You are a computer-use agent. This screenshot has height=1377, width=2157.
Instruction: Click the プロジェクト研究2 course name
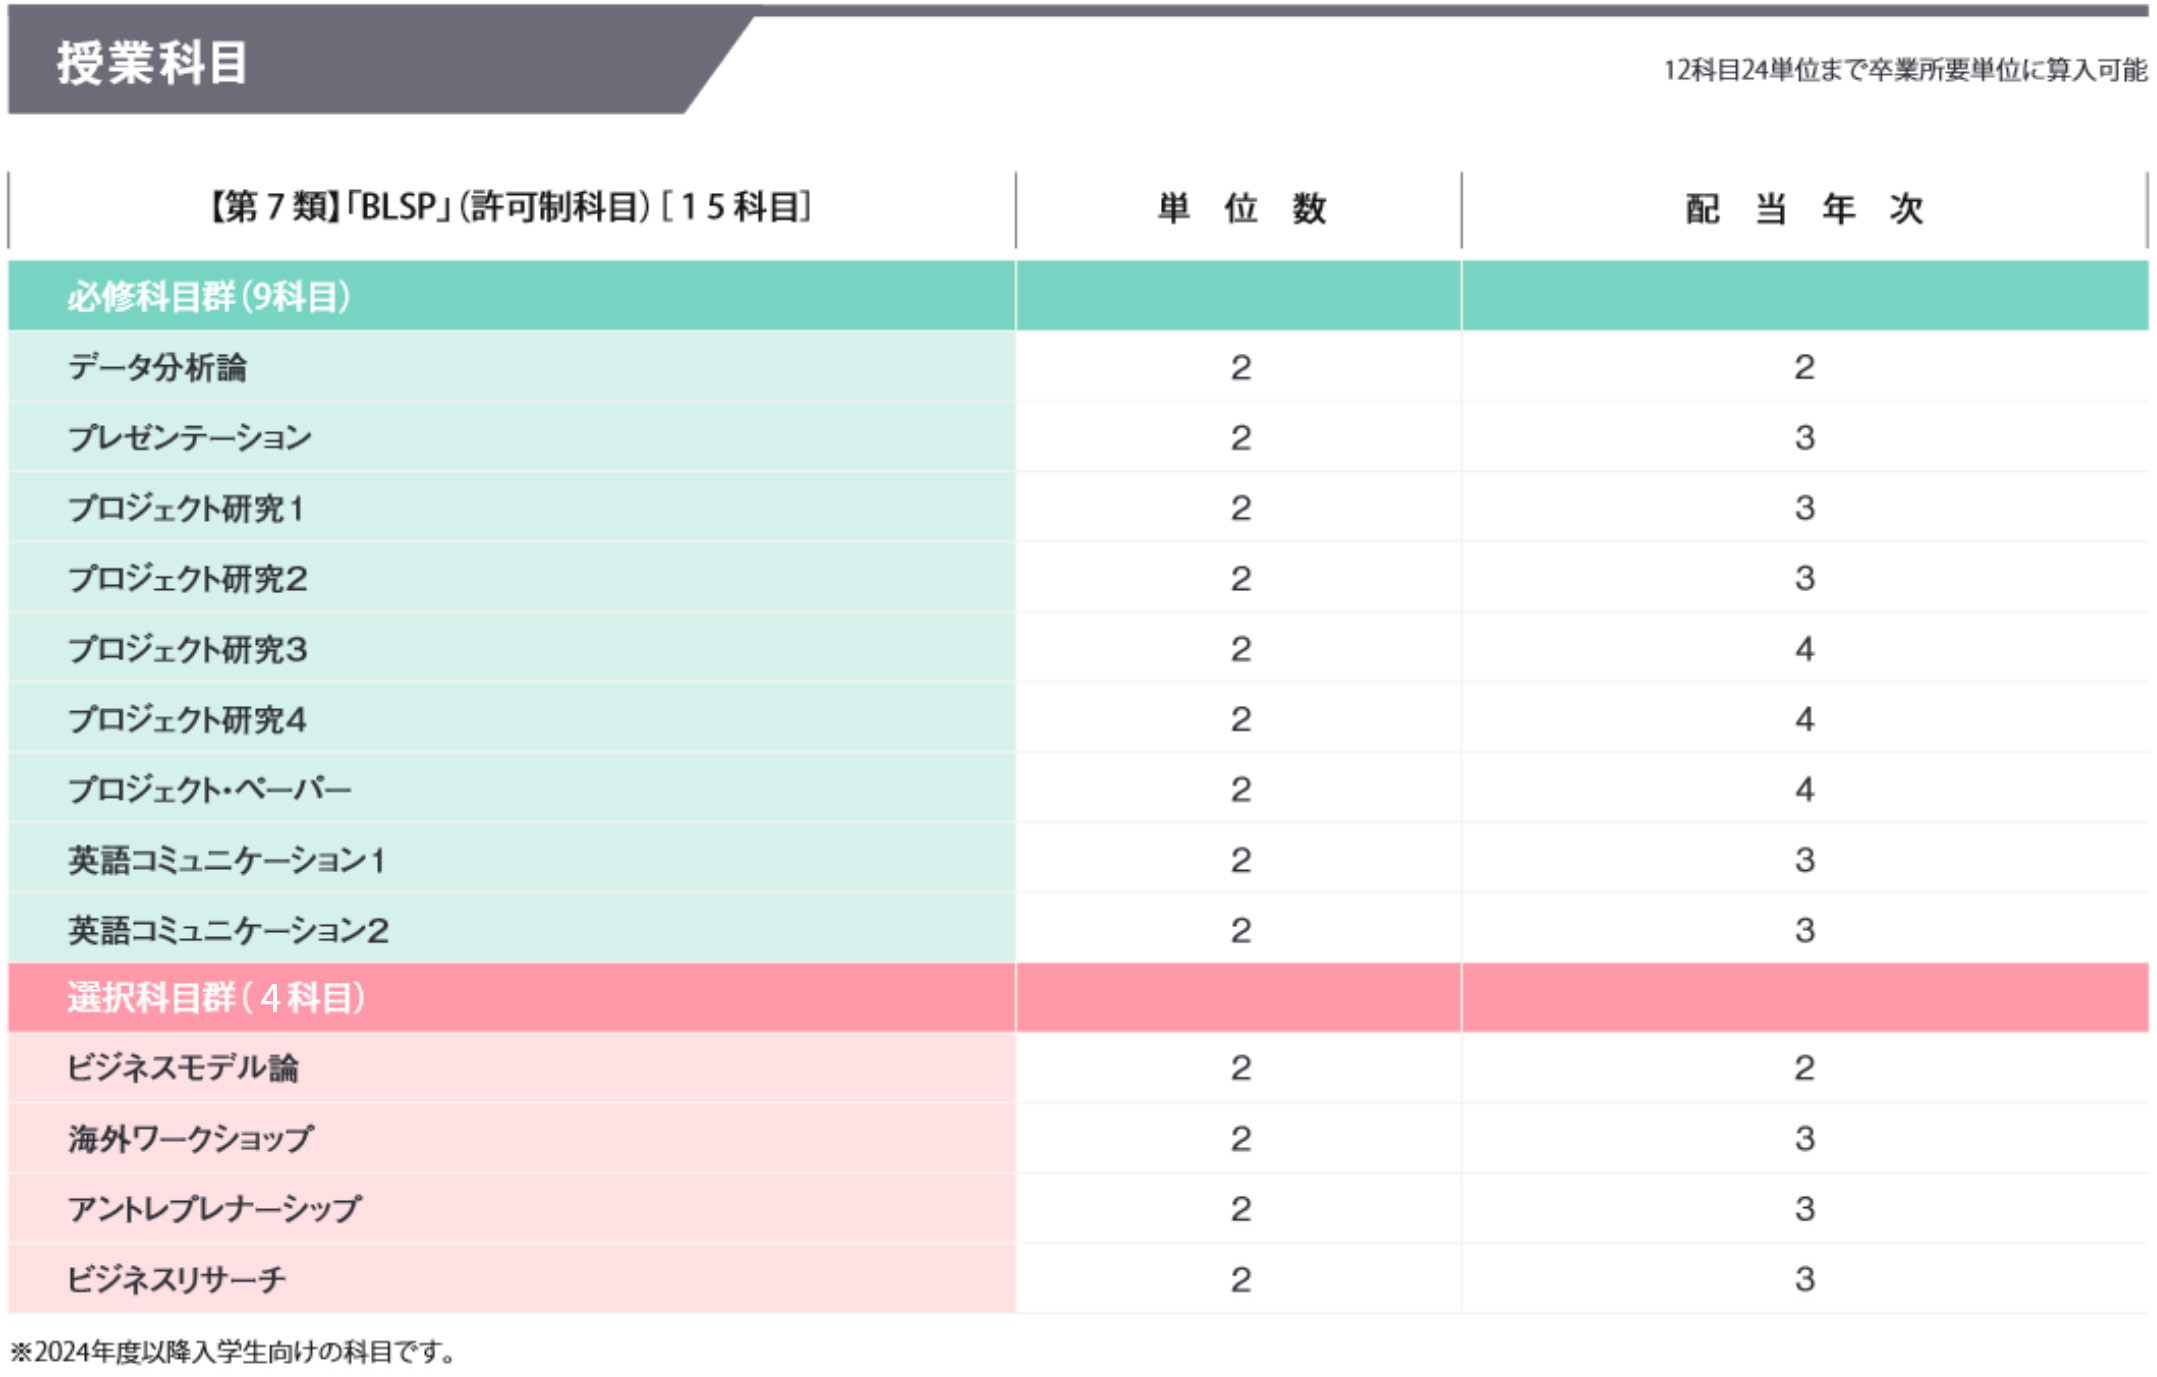187,579
